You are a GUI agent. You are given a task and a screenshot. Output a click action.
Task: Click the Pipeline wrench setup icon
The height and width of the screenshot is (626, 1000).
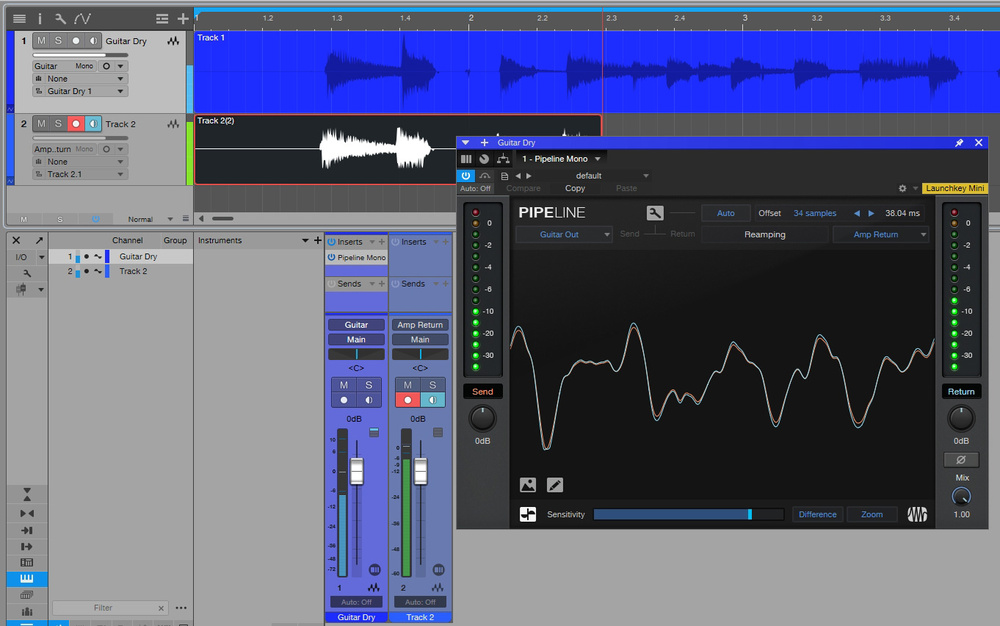(655, 213)
